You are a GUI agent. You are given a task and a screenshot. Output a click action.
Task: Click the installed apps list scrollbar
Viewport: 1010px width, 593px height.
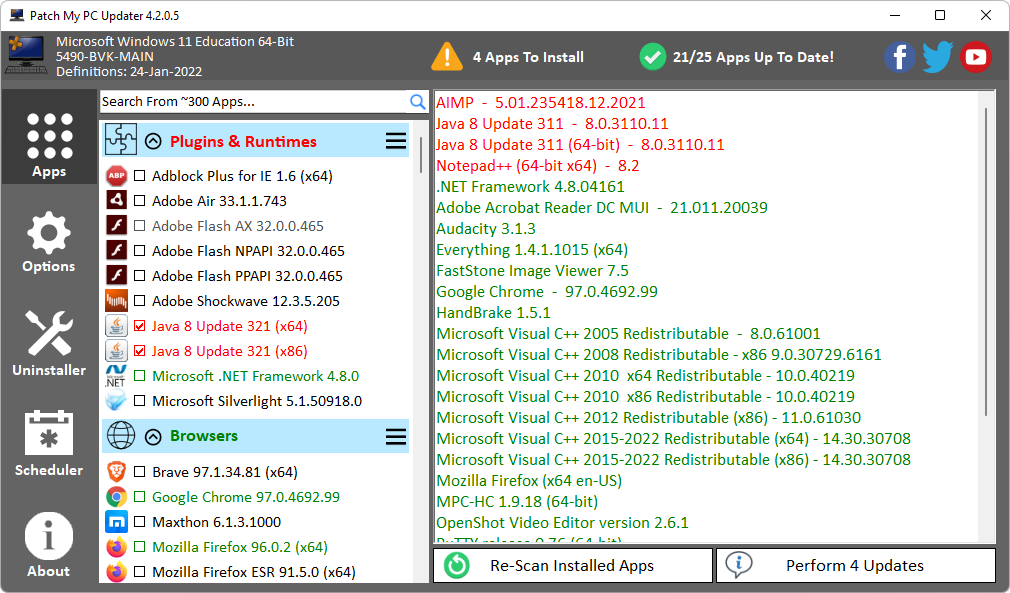pyautogui.click(x=986, y=261)
